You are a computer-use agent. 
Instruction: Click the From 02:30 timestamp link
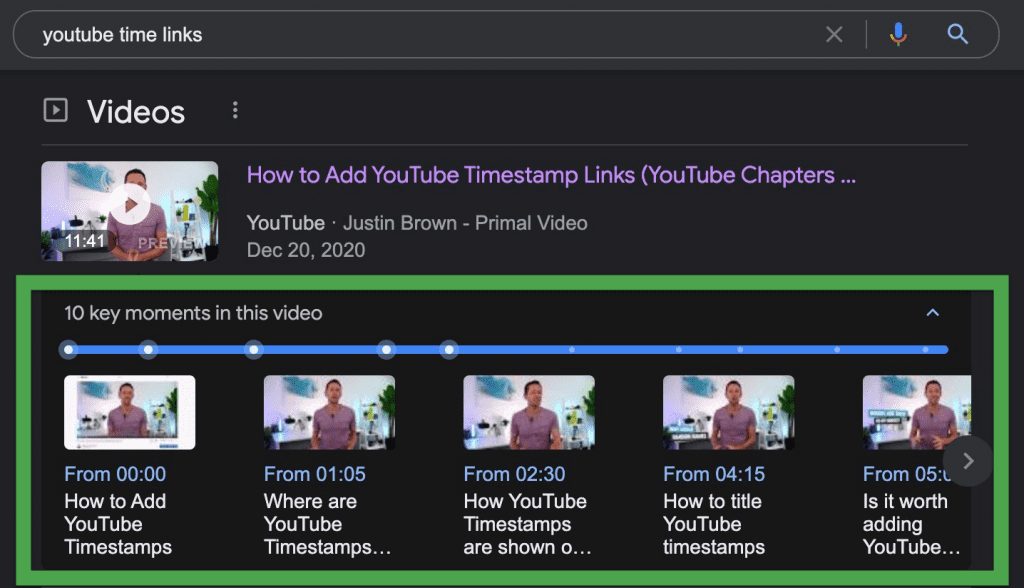click(515, 474)
